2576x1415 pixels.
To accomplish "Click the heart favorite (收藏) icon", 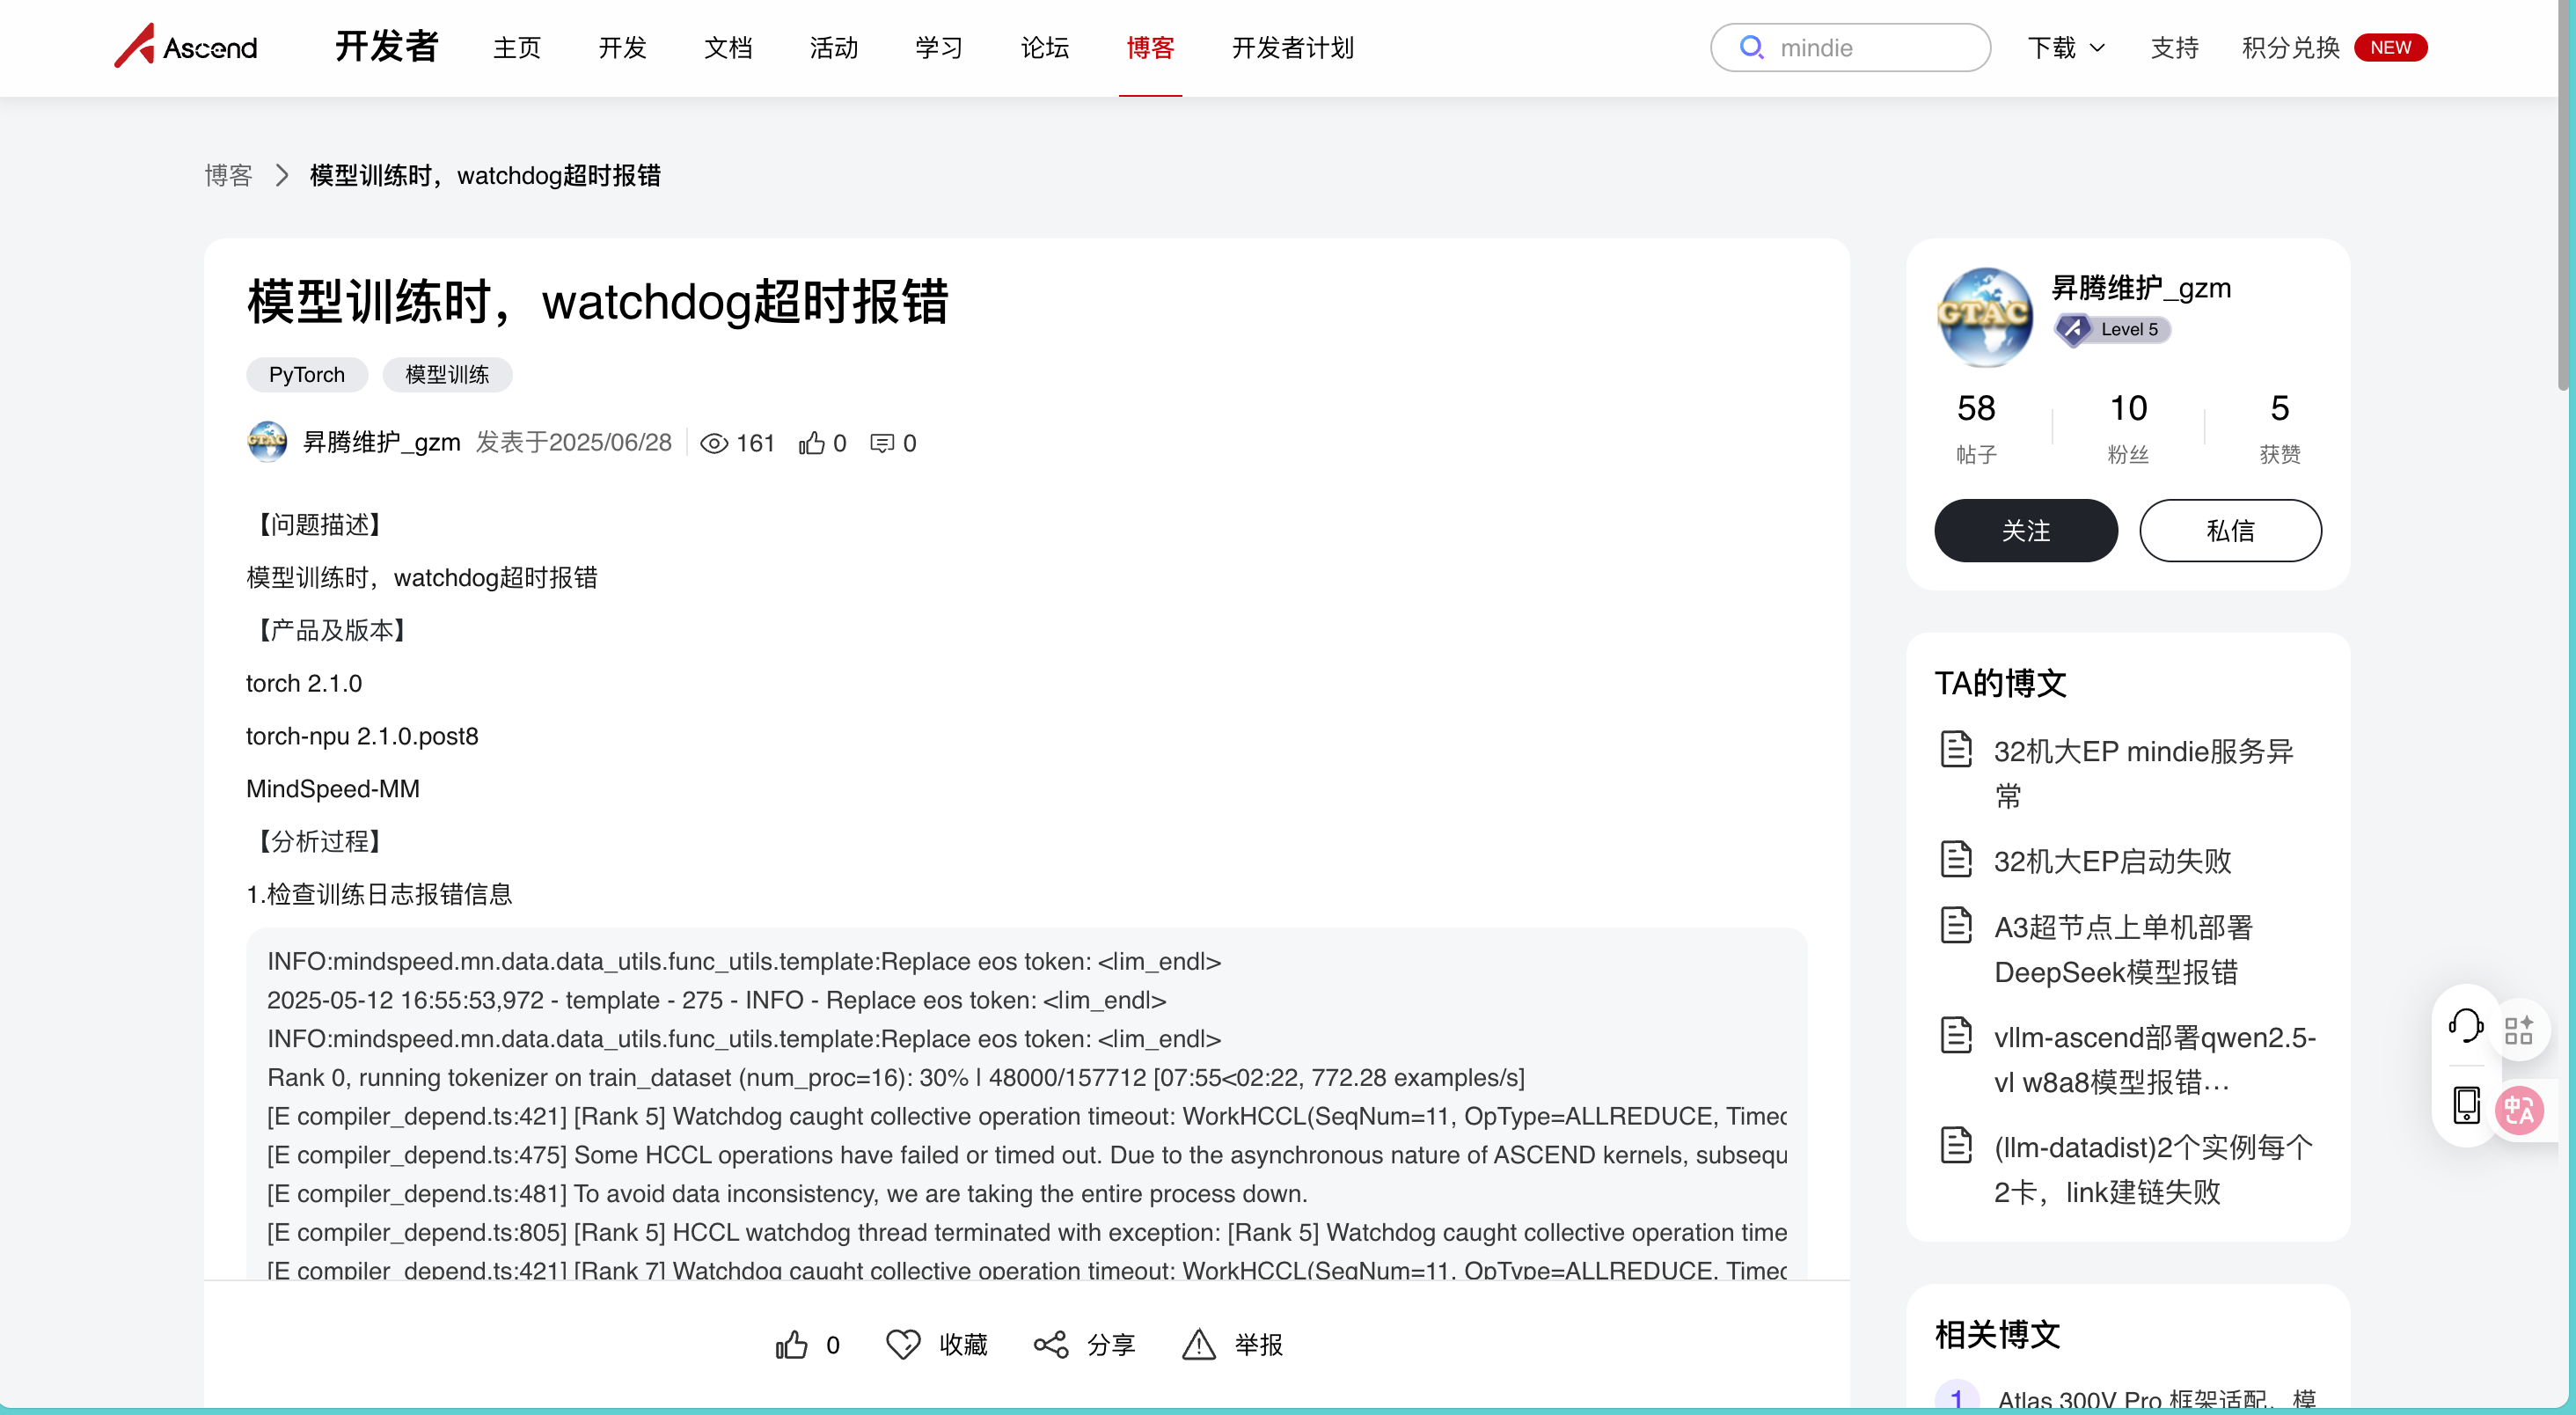I will point(903,1344).
